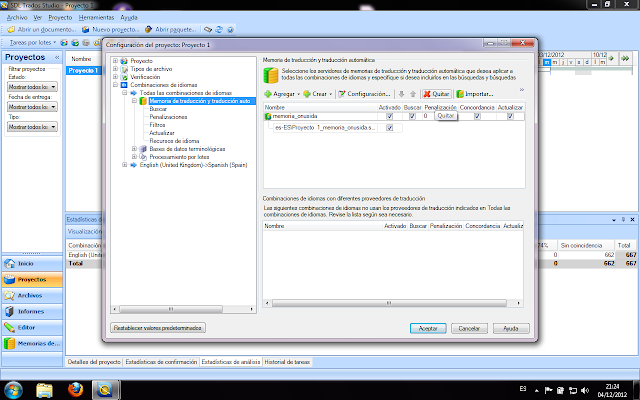Screen dimensions: 640x400
Task: Click Abrir paquete toolbar icon
Action: coord(149,29)
